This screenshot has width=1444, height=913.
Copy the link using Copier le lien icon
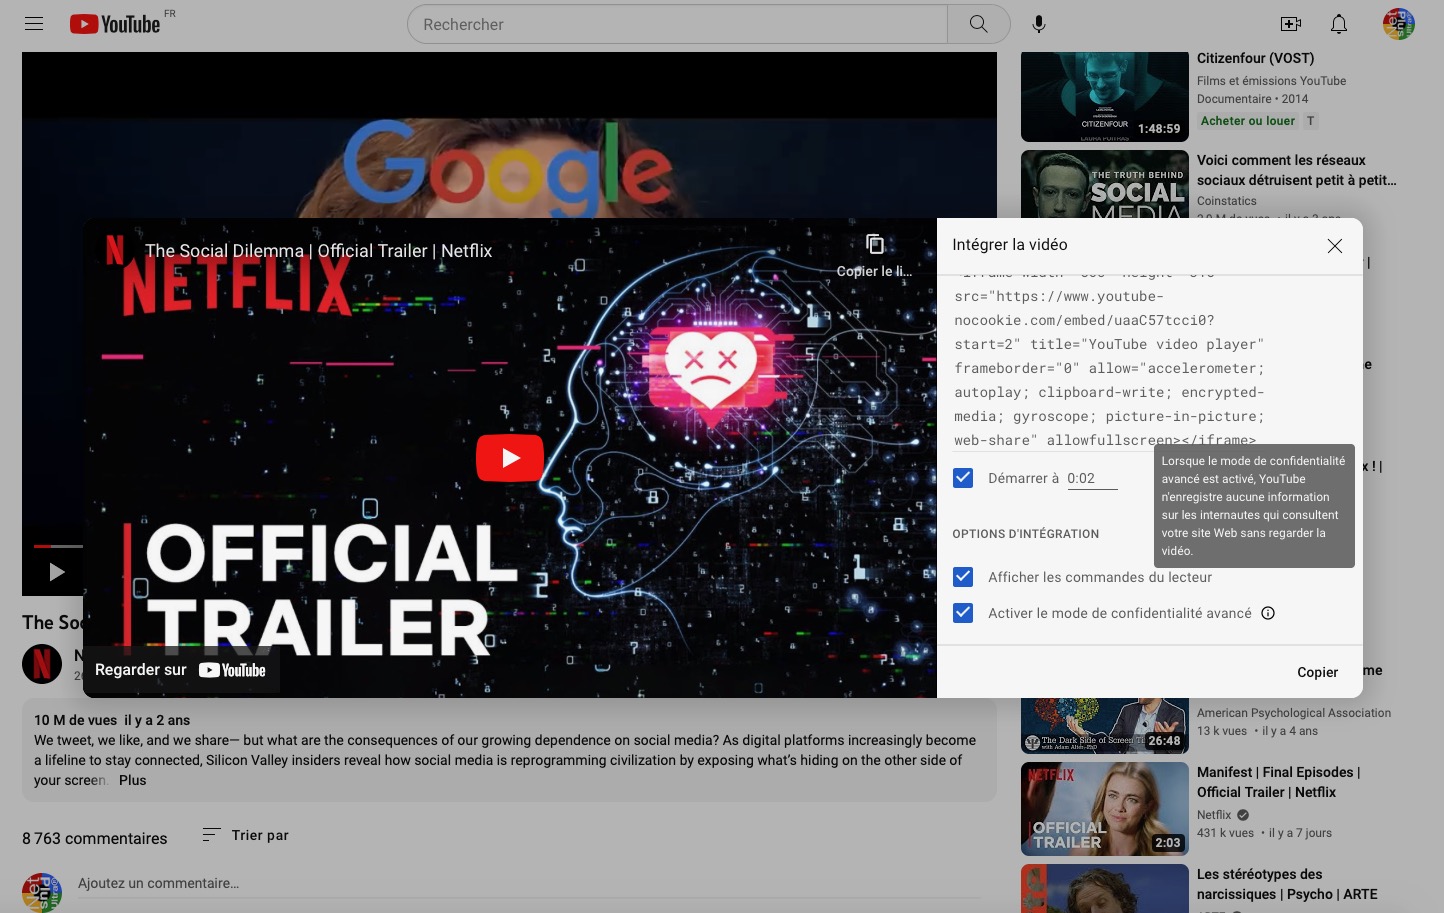(875, 243)
